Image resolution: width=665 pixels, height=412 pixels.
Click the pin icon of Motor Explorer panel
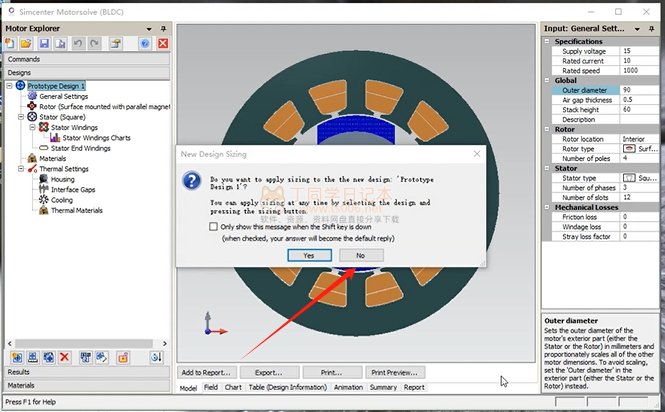coord(150,29)
